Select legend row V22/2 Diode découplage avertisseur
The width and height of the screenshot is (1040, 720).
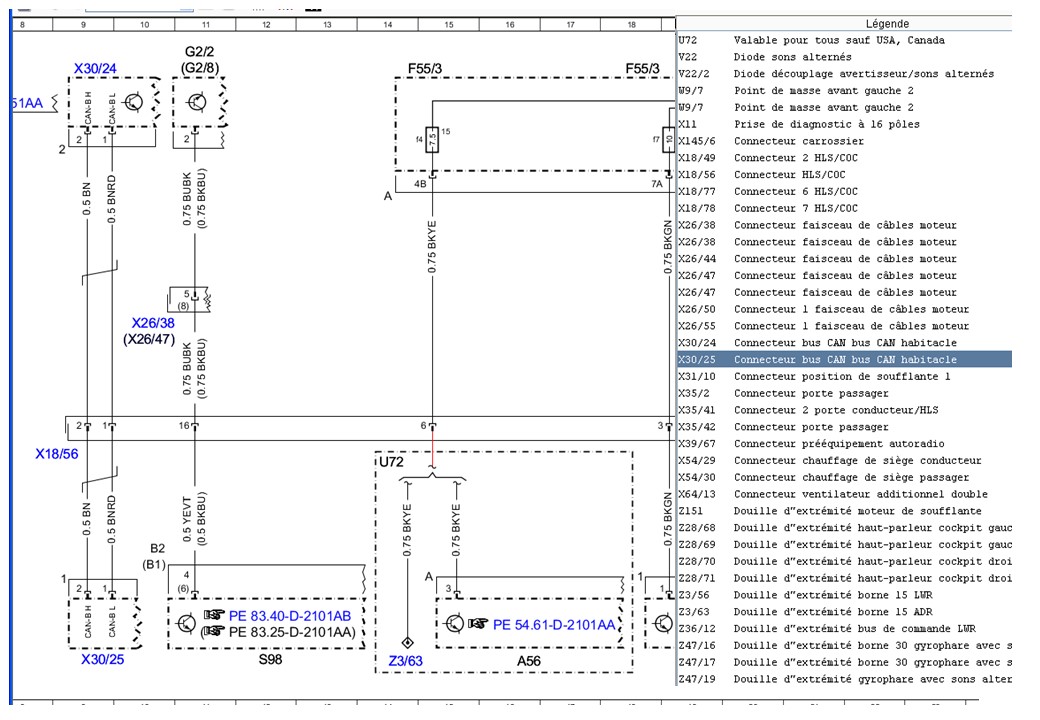(844, 74)
